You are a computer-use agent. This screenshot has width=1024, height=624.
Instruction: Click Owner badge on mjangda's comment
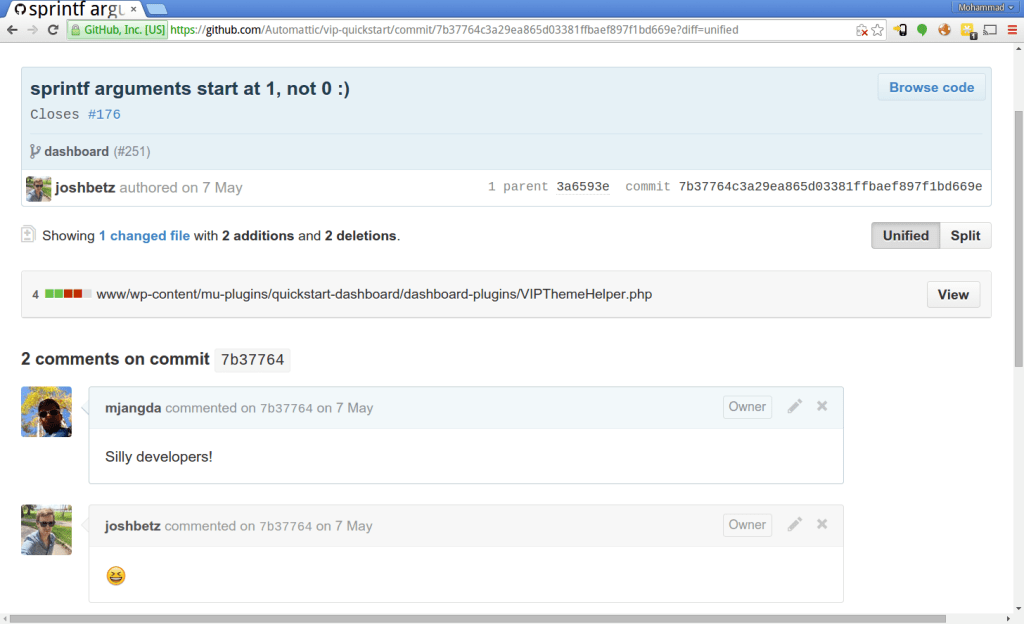(x=747, y=407)
